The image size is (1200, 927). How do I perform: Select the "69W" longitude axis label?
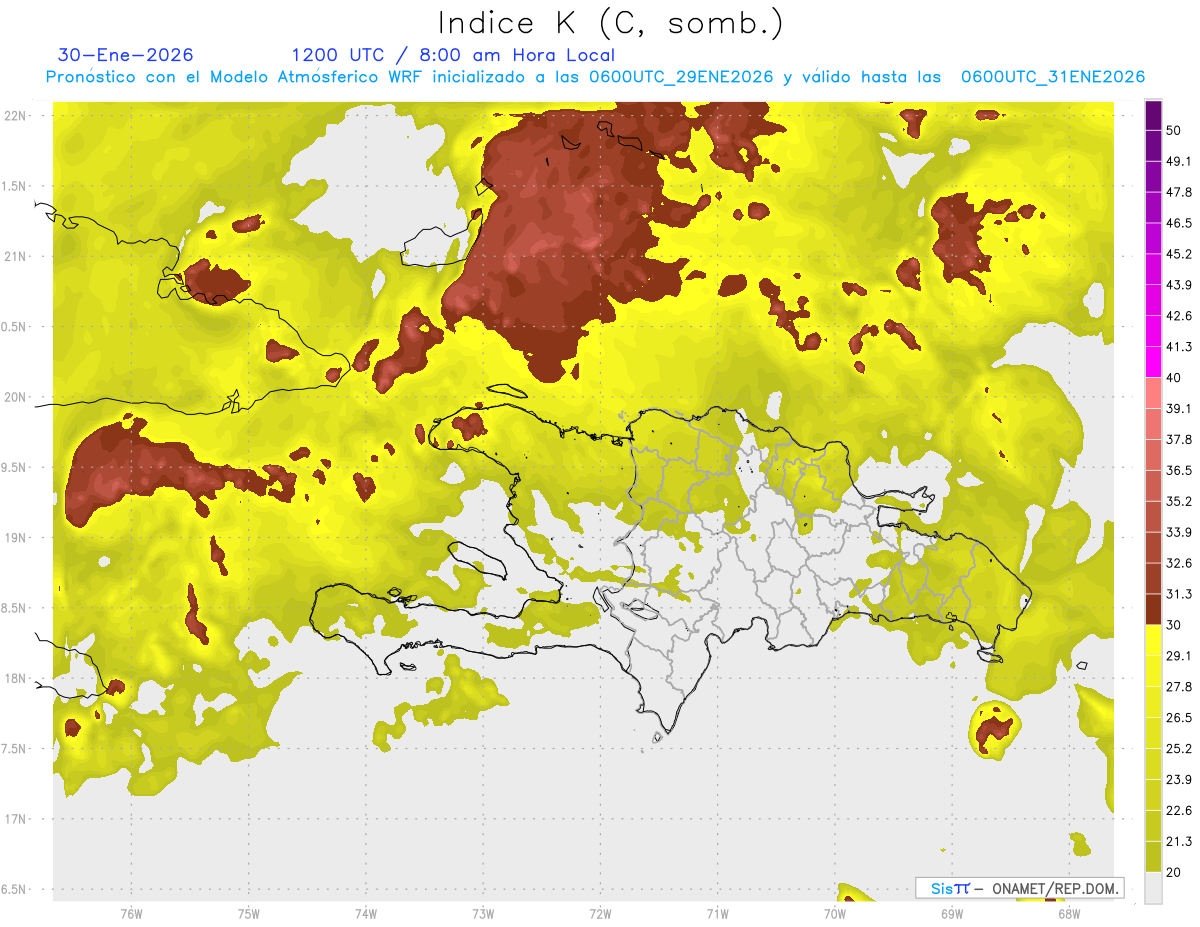pyautogui.click(x=952, y=913)
